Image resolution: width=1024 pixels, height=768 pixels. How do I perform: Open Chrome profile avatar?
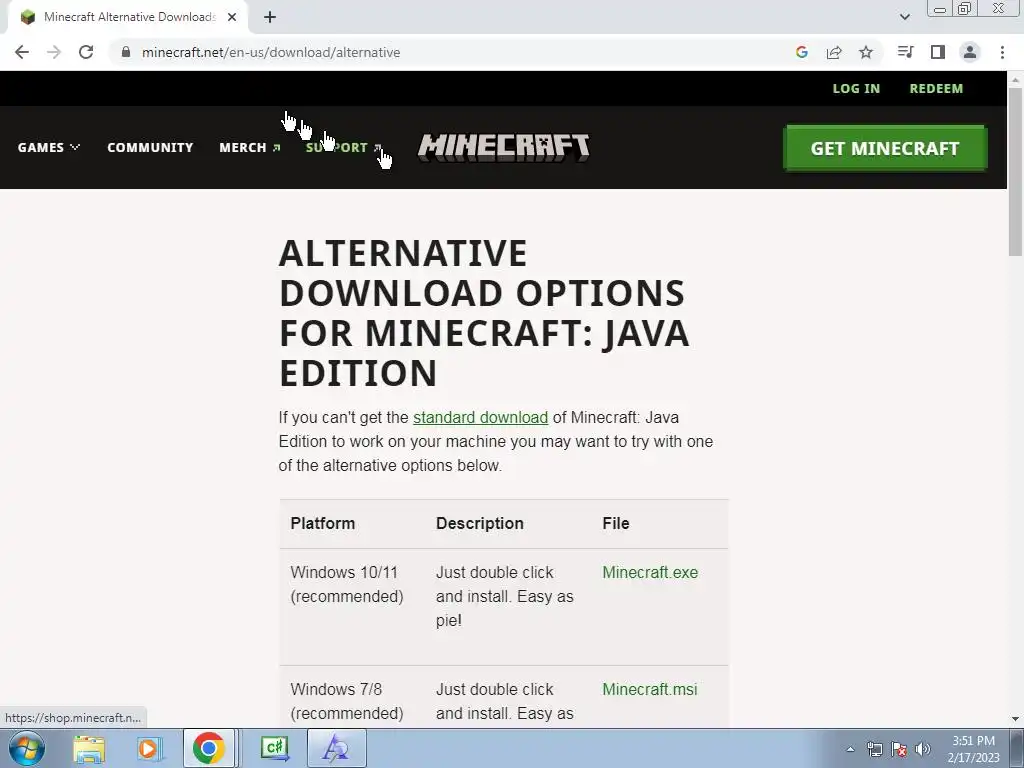point(970,52)
